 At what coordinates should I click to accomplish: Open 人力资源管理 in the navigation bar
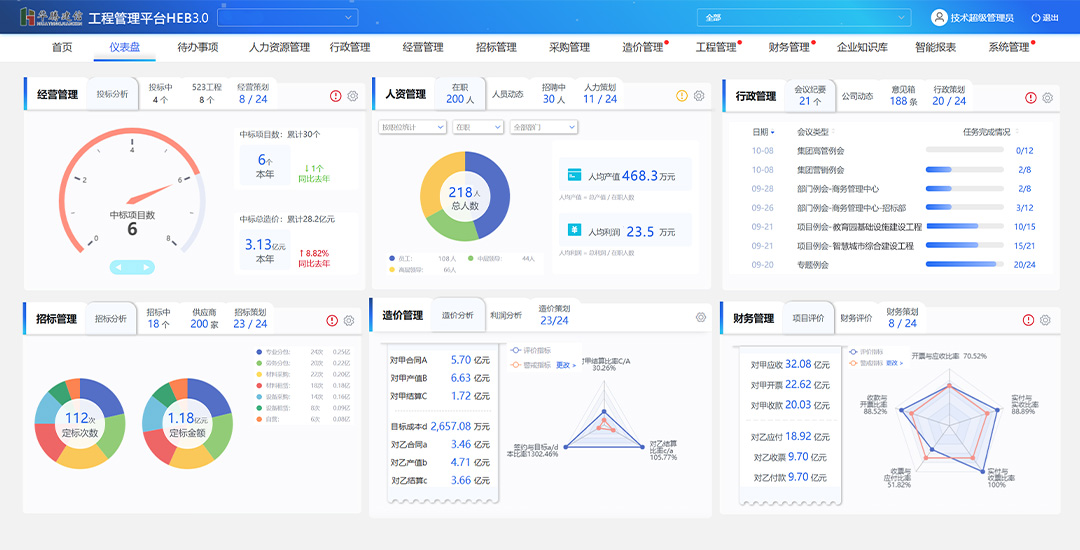279,47
